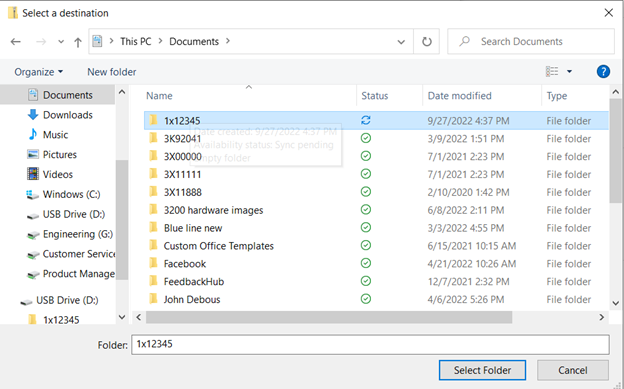This screenshot has height=389, width=624.
Task: Select the 3X11111 folder
Action: [x=182, y=174]
